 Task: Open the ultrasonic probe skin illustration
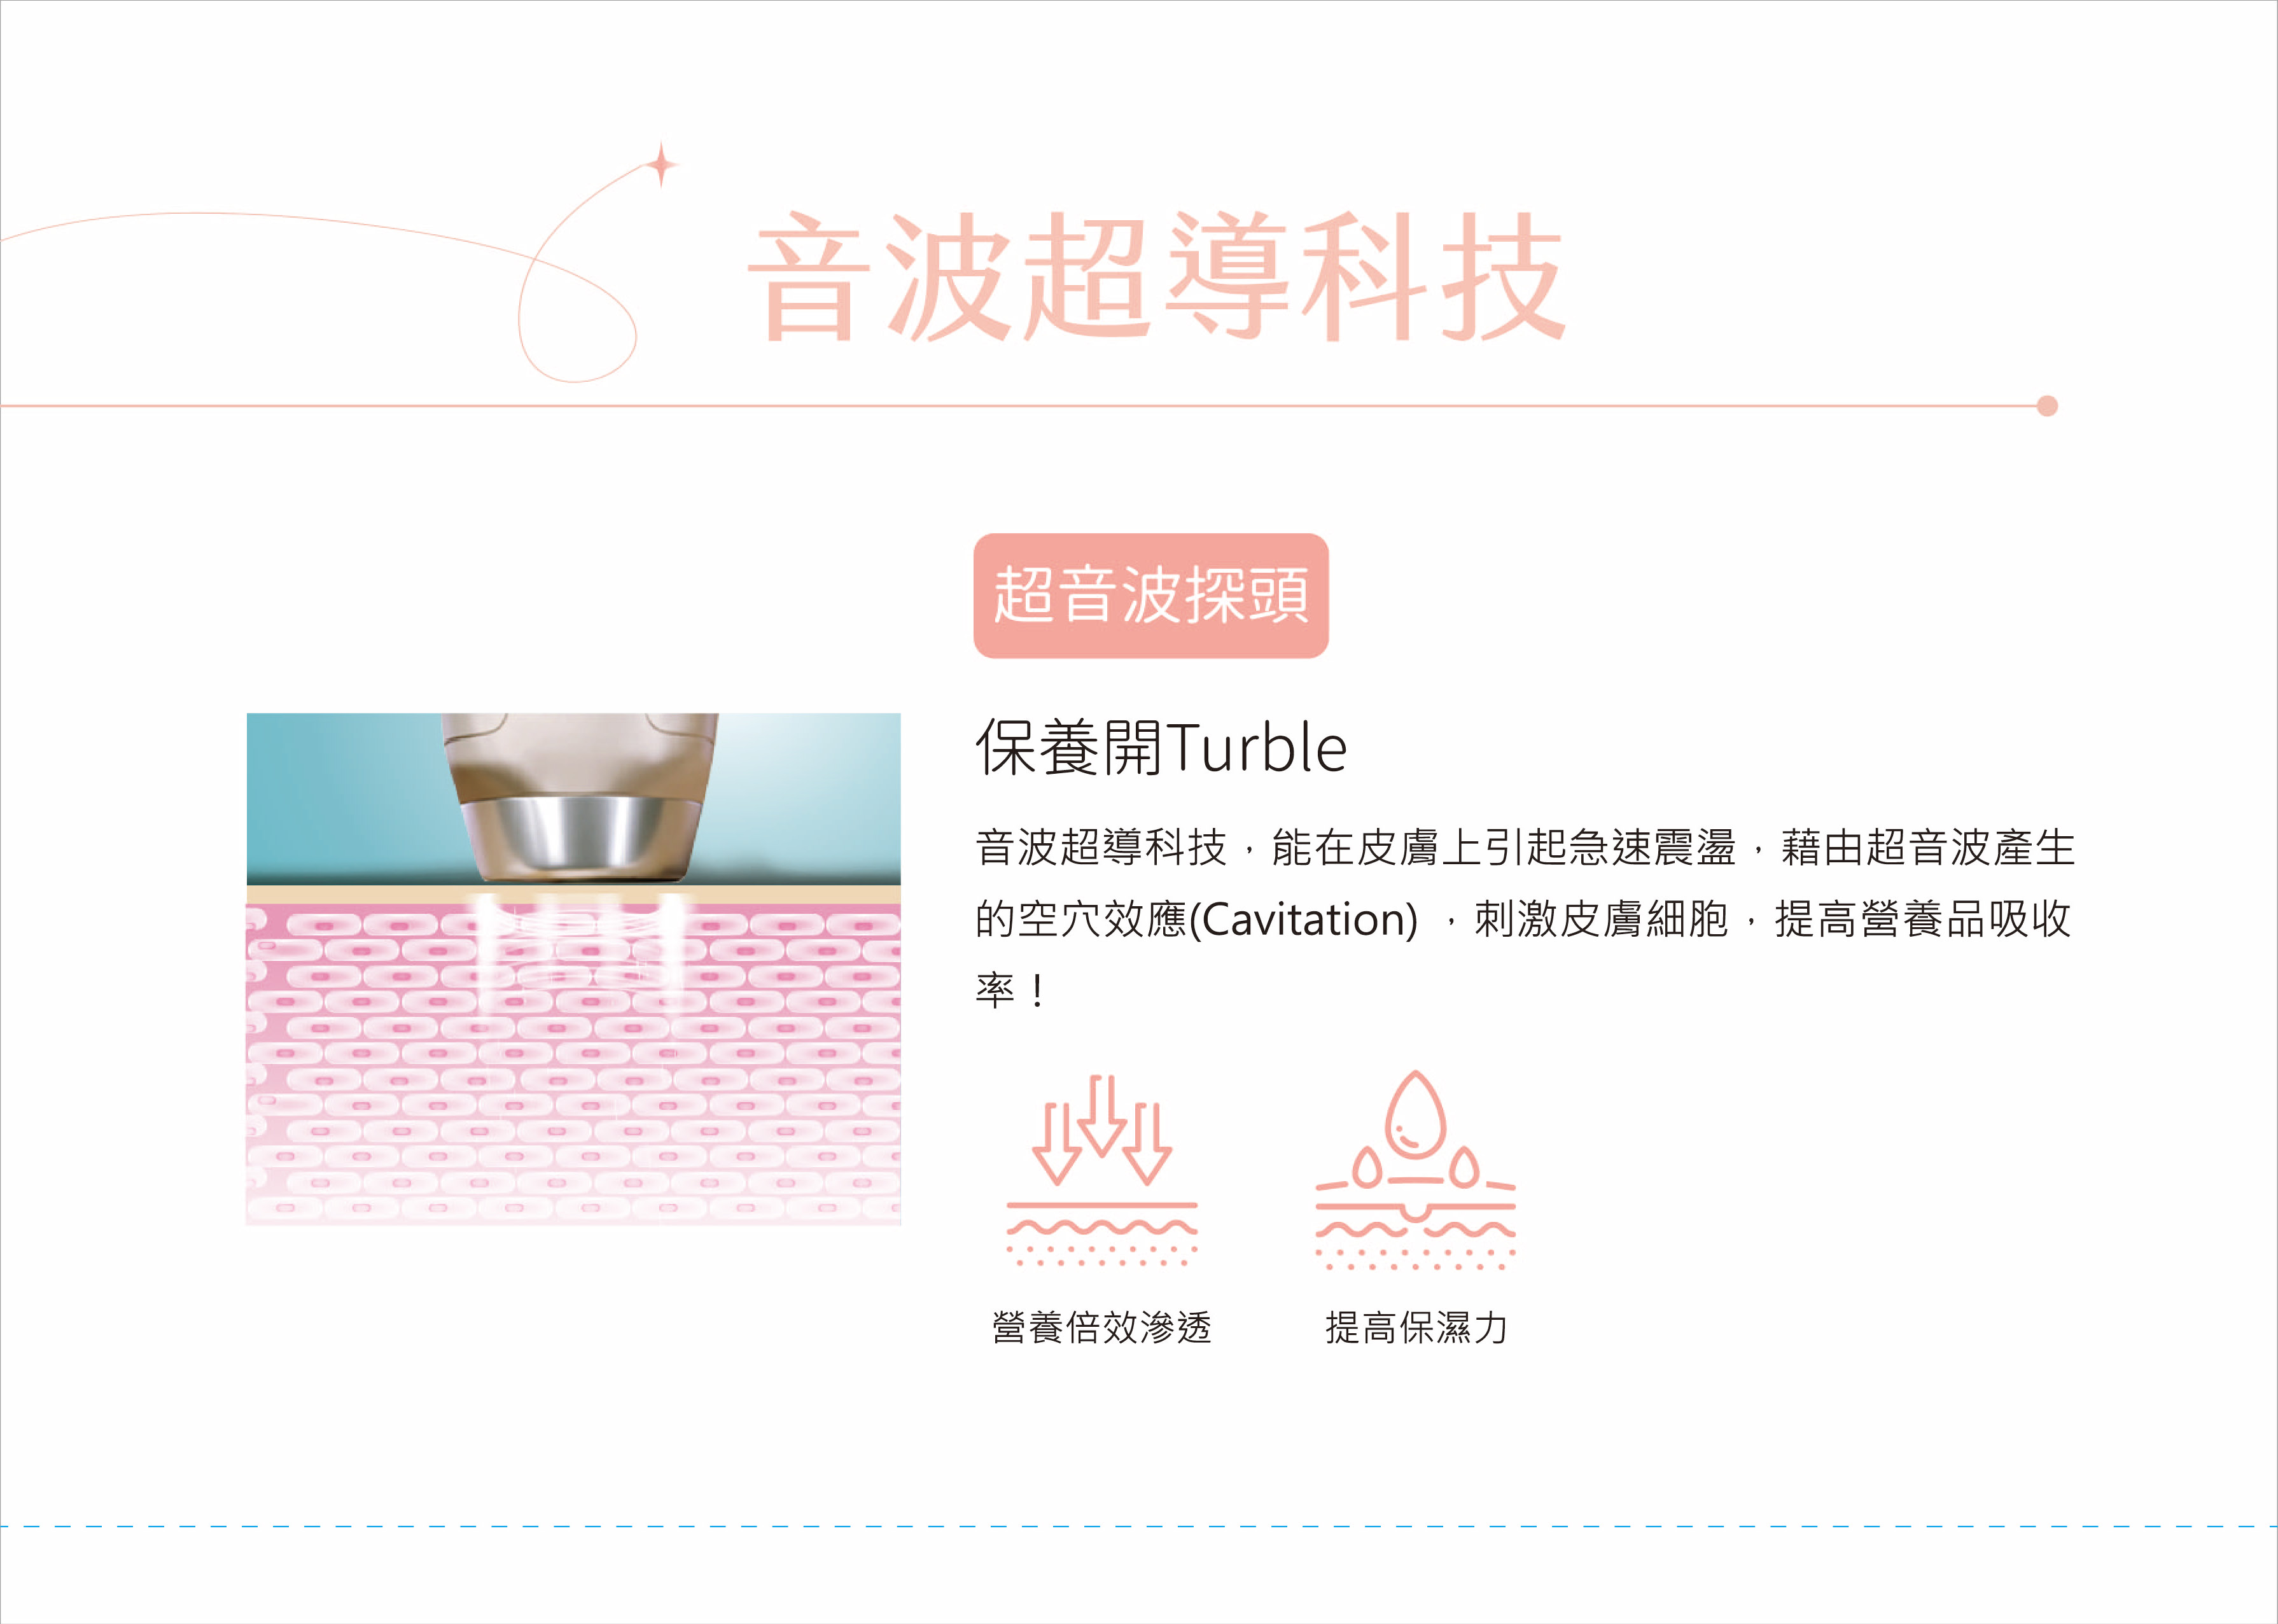click(573, 969)
